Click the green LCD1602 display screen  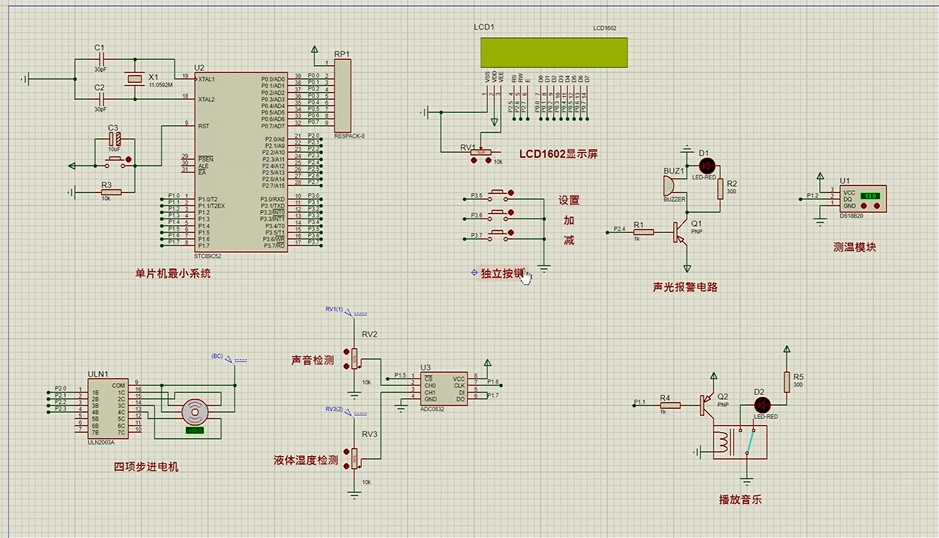point(553,51)
